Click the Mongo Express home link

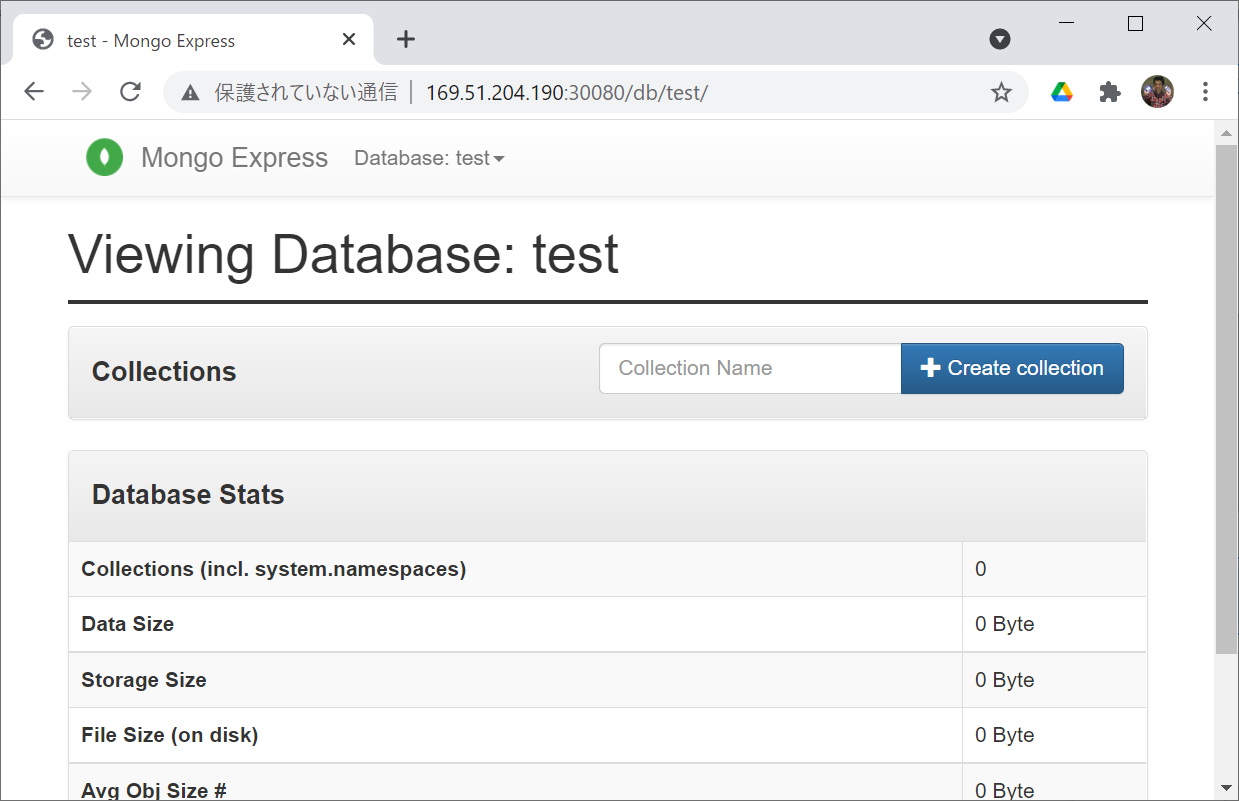[x=234, y=158]
